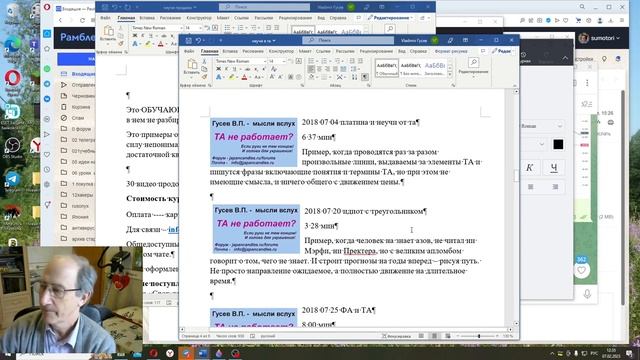This screenshot has height=360, width=640.
Task: Click Save icon in front Word title bar
Action: click(x=189, y=41)
